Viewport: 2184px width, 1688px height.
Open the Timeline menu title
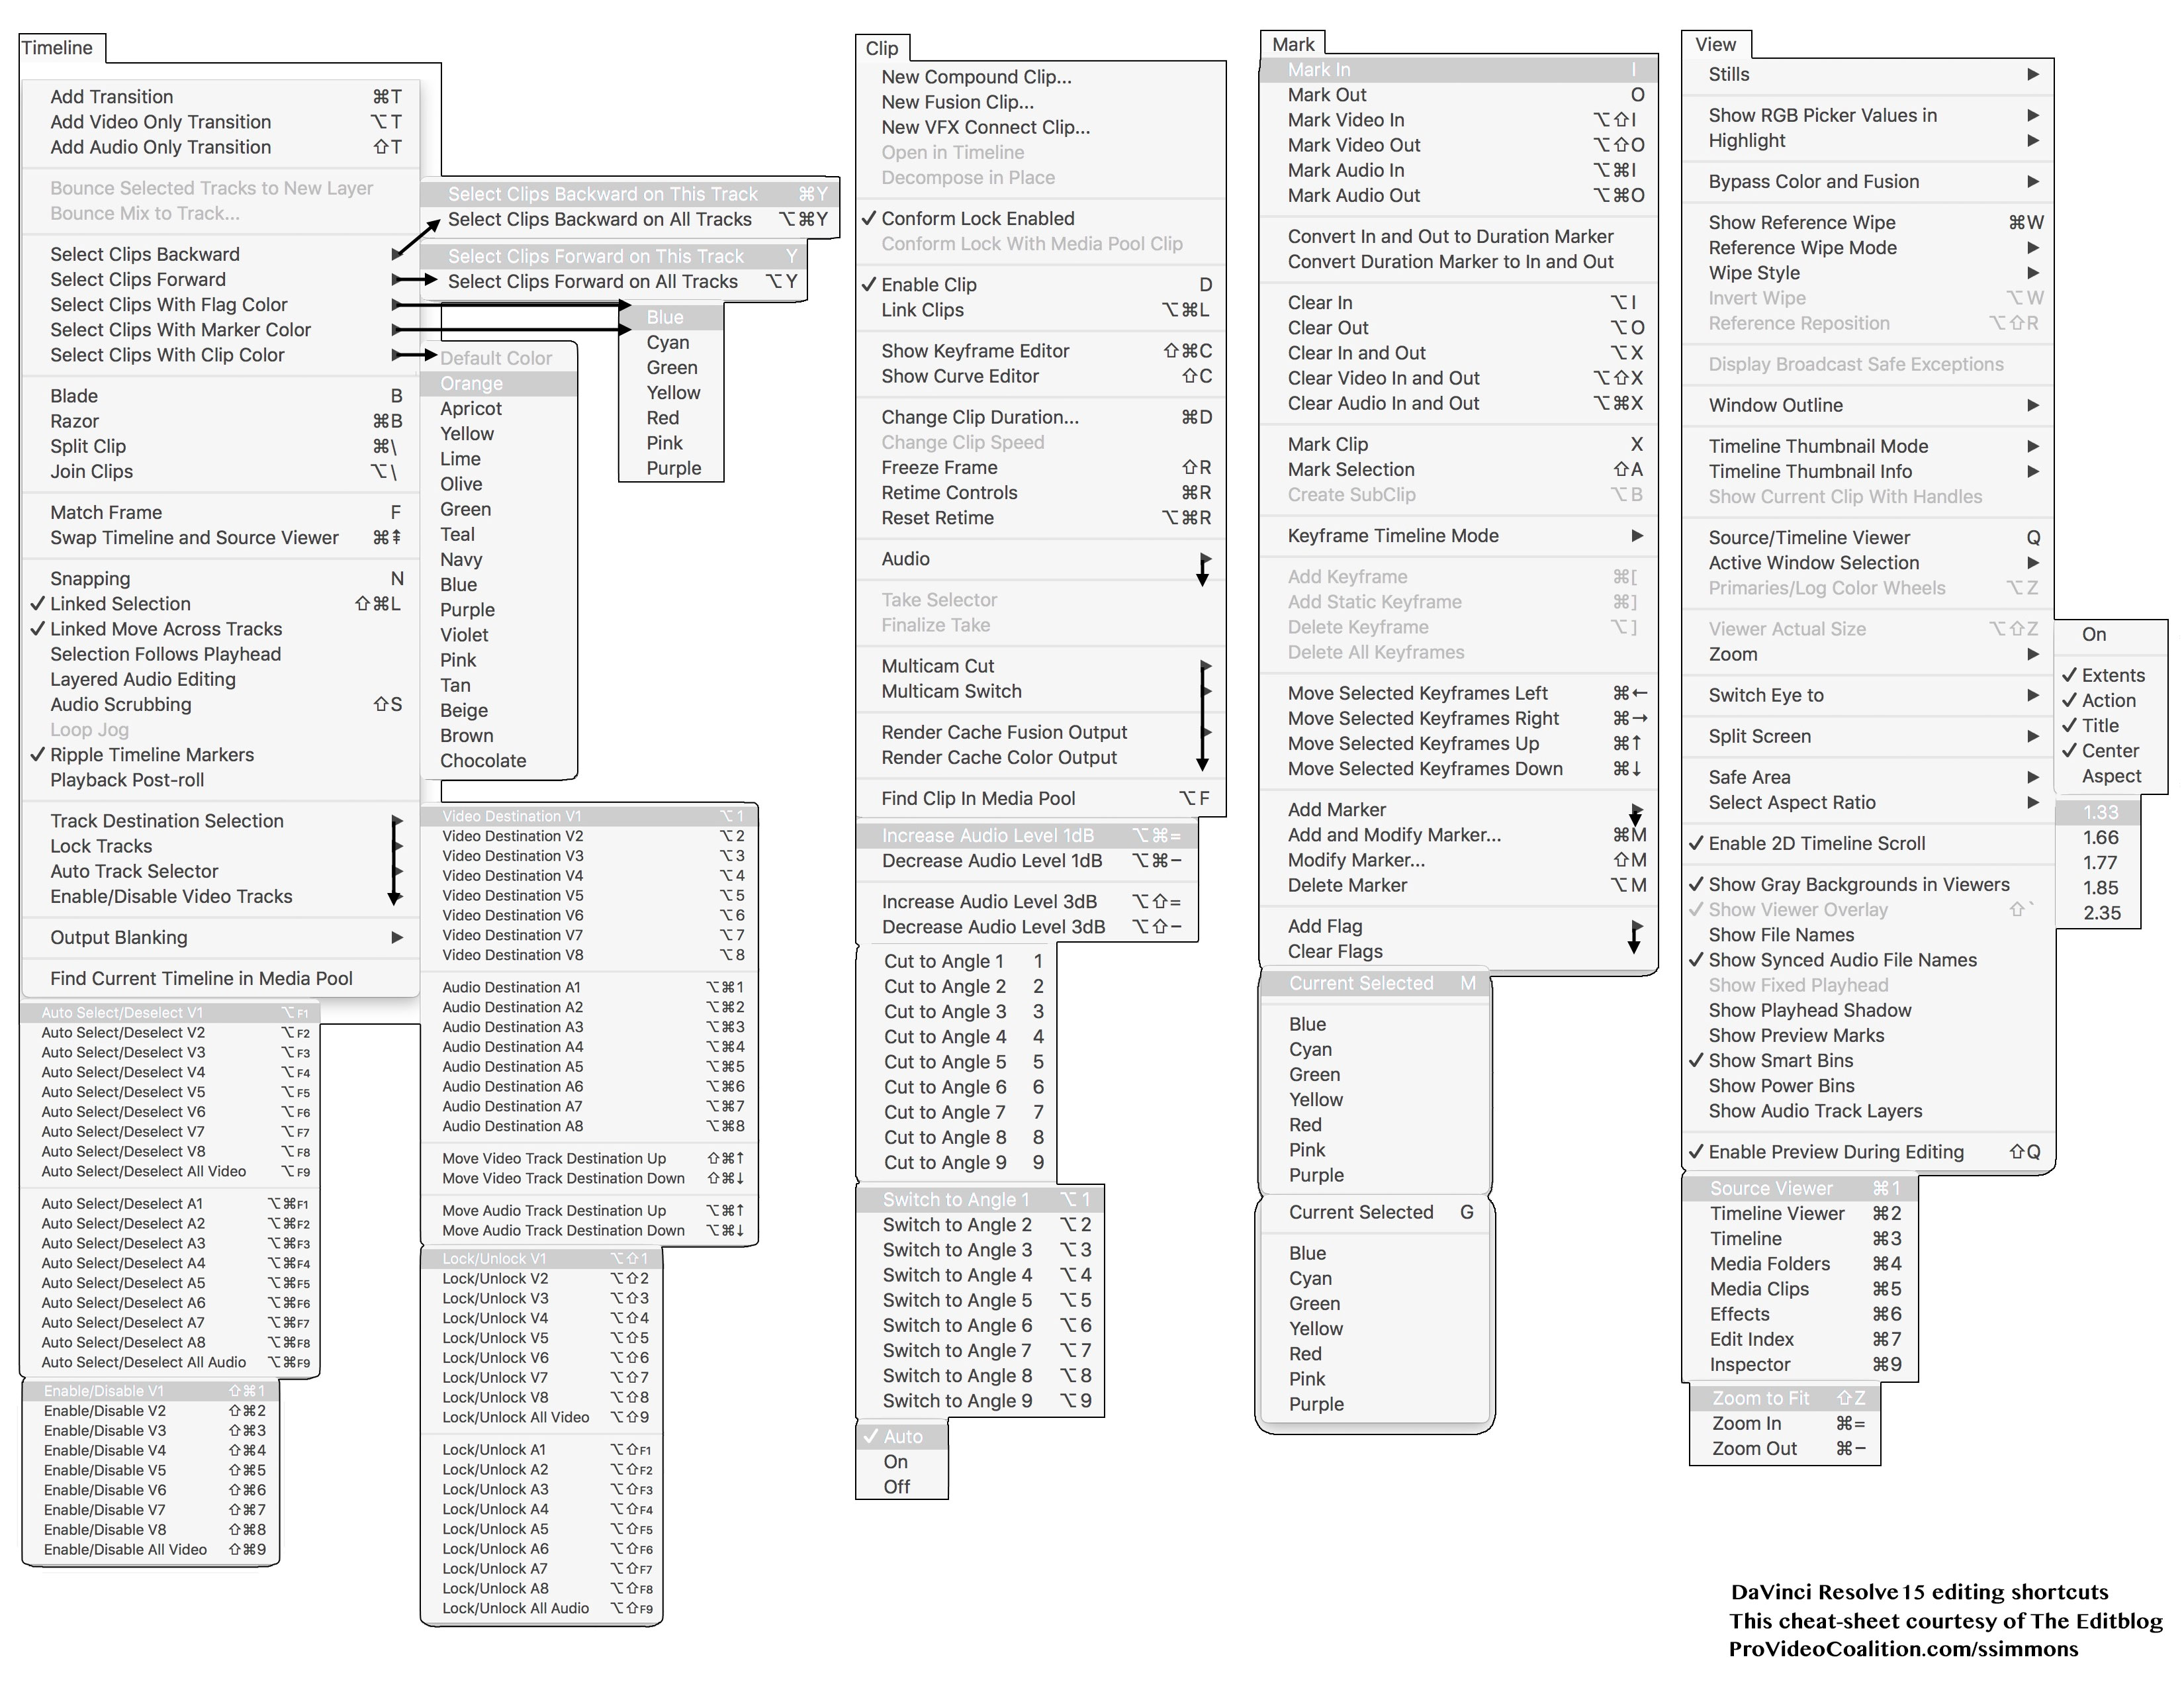pyautogui.click(x=57, y=47)
